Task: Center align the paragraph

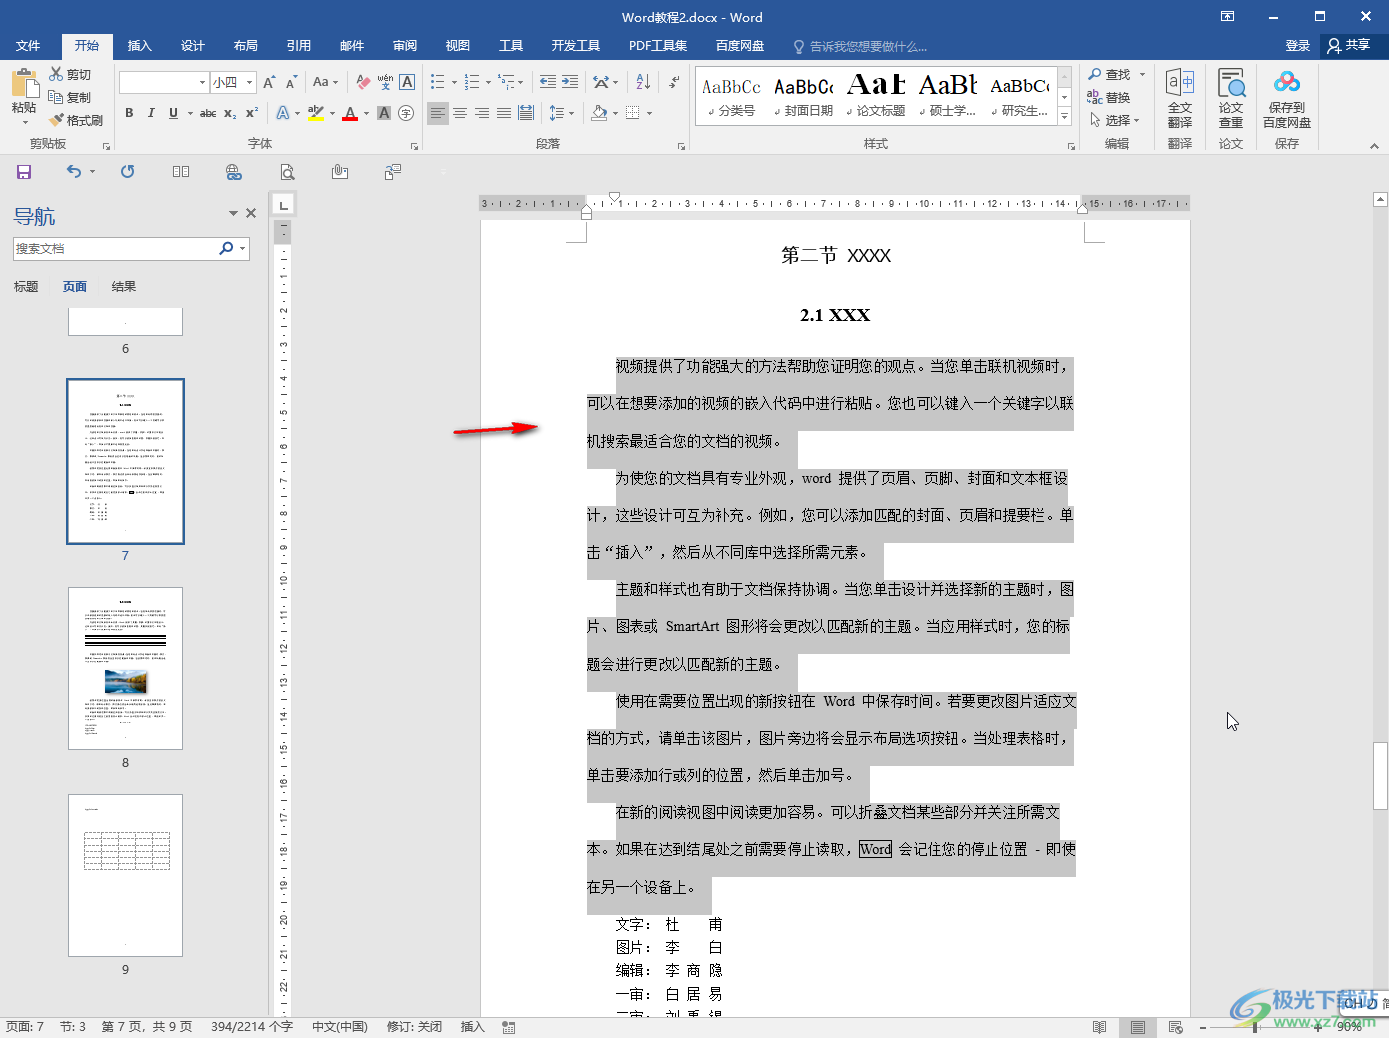Action: tap(460, 113)
